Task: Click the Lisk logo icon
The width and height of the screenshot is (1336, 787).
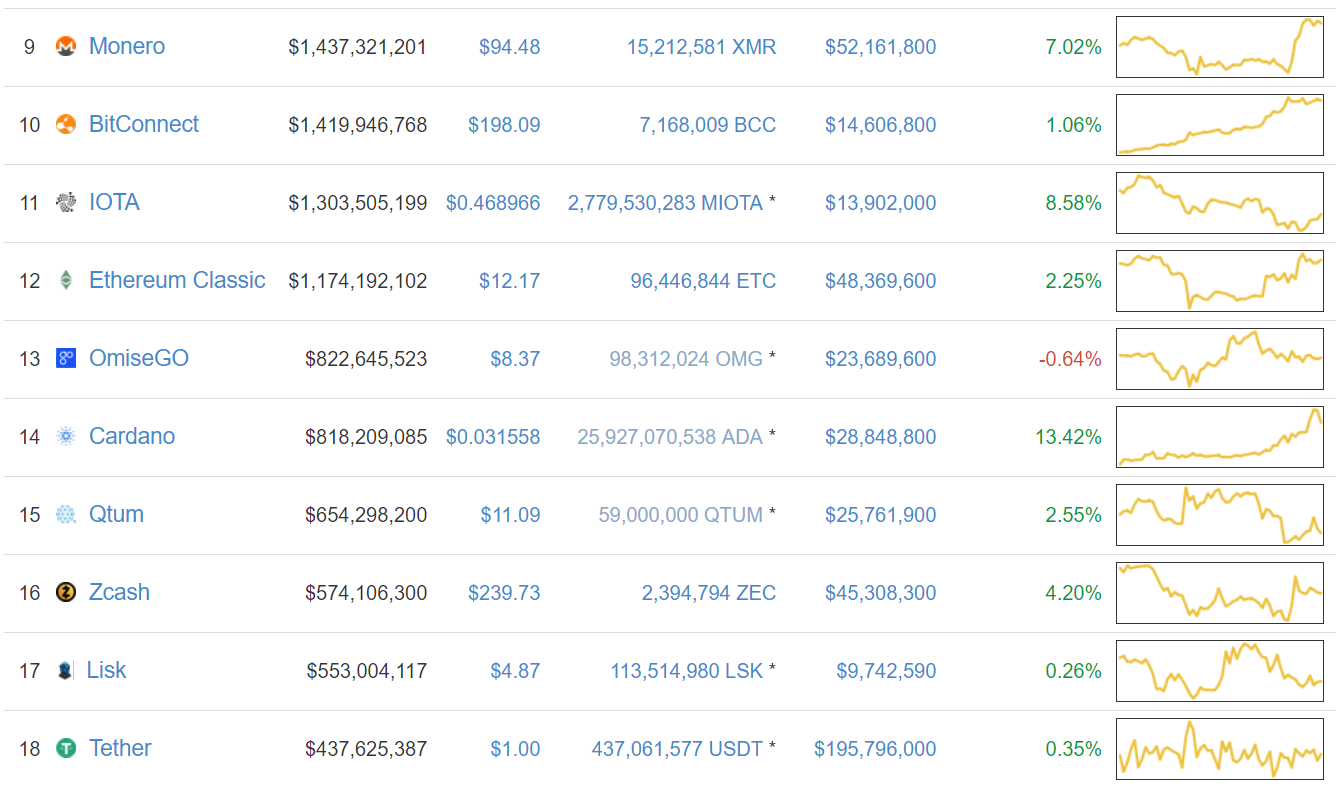Action: pos(65,671)
